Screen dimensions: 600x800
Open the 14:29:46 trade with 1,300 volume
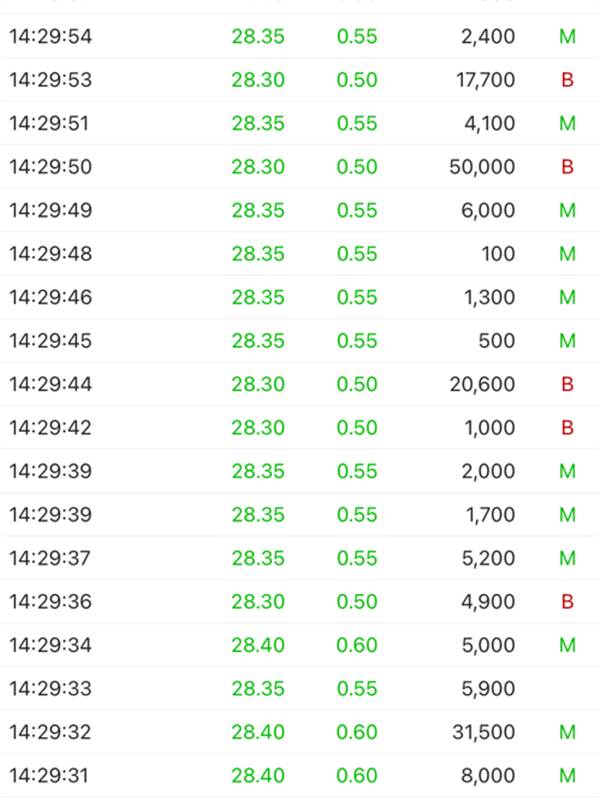[x=300, y=297]
